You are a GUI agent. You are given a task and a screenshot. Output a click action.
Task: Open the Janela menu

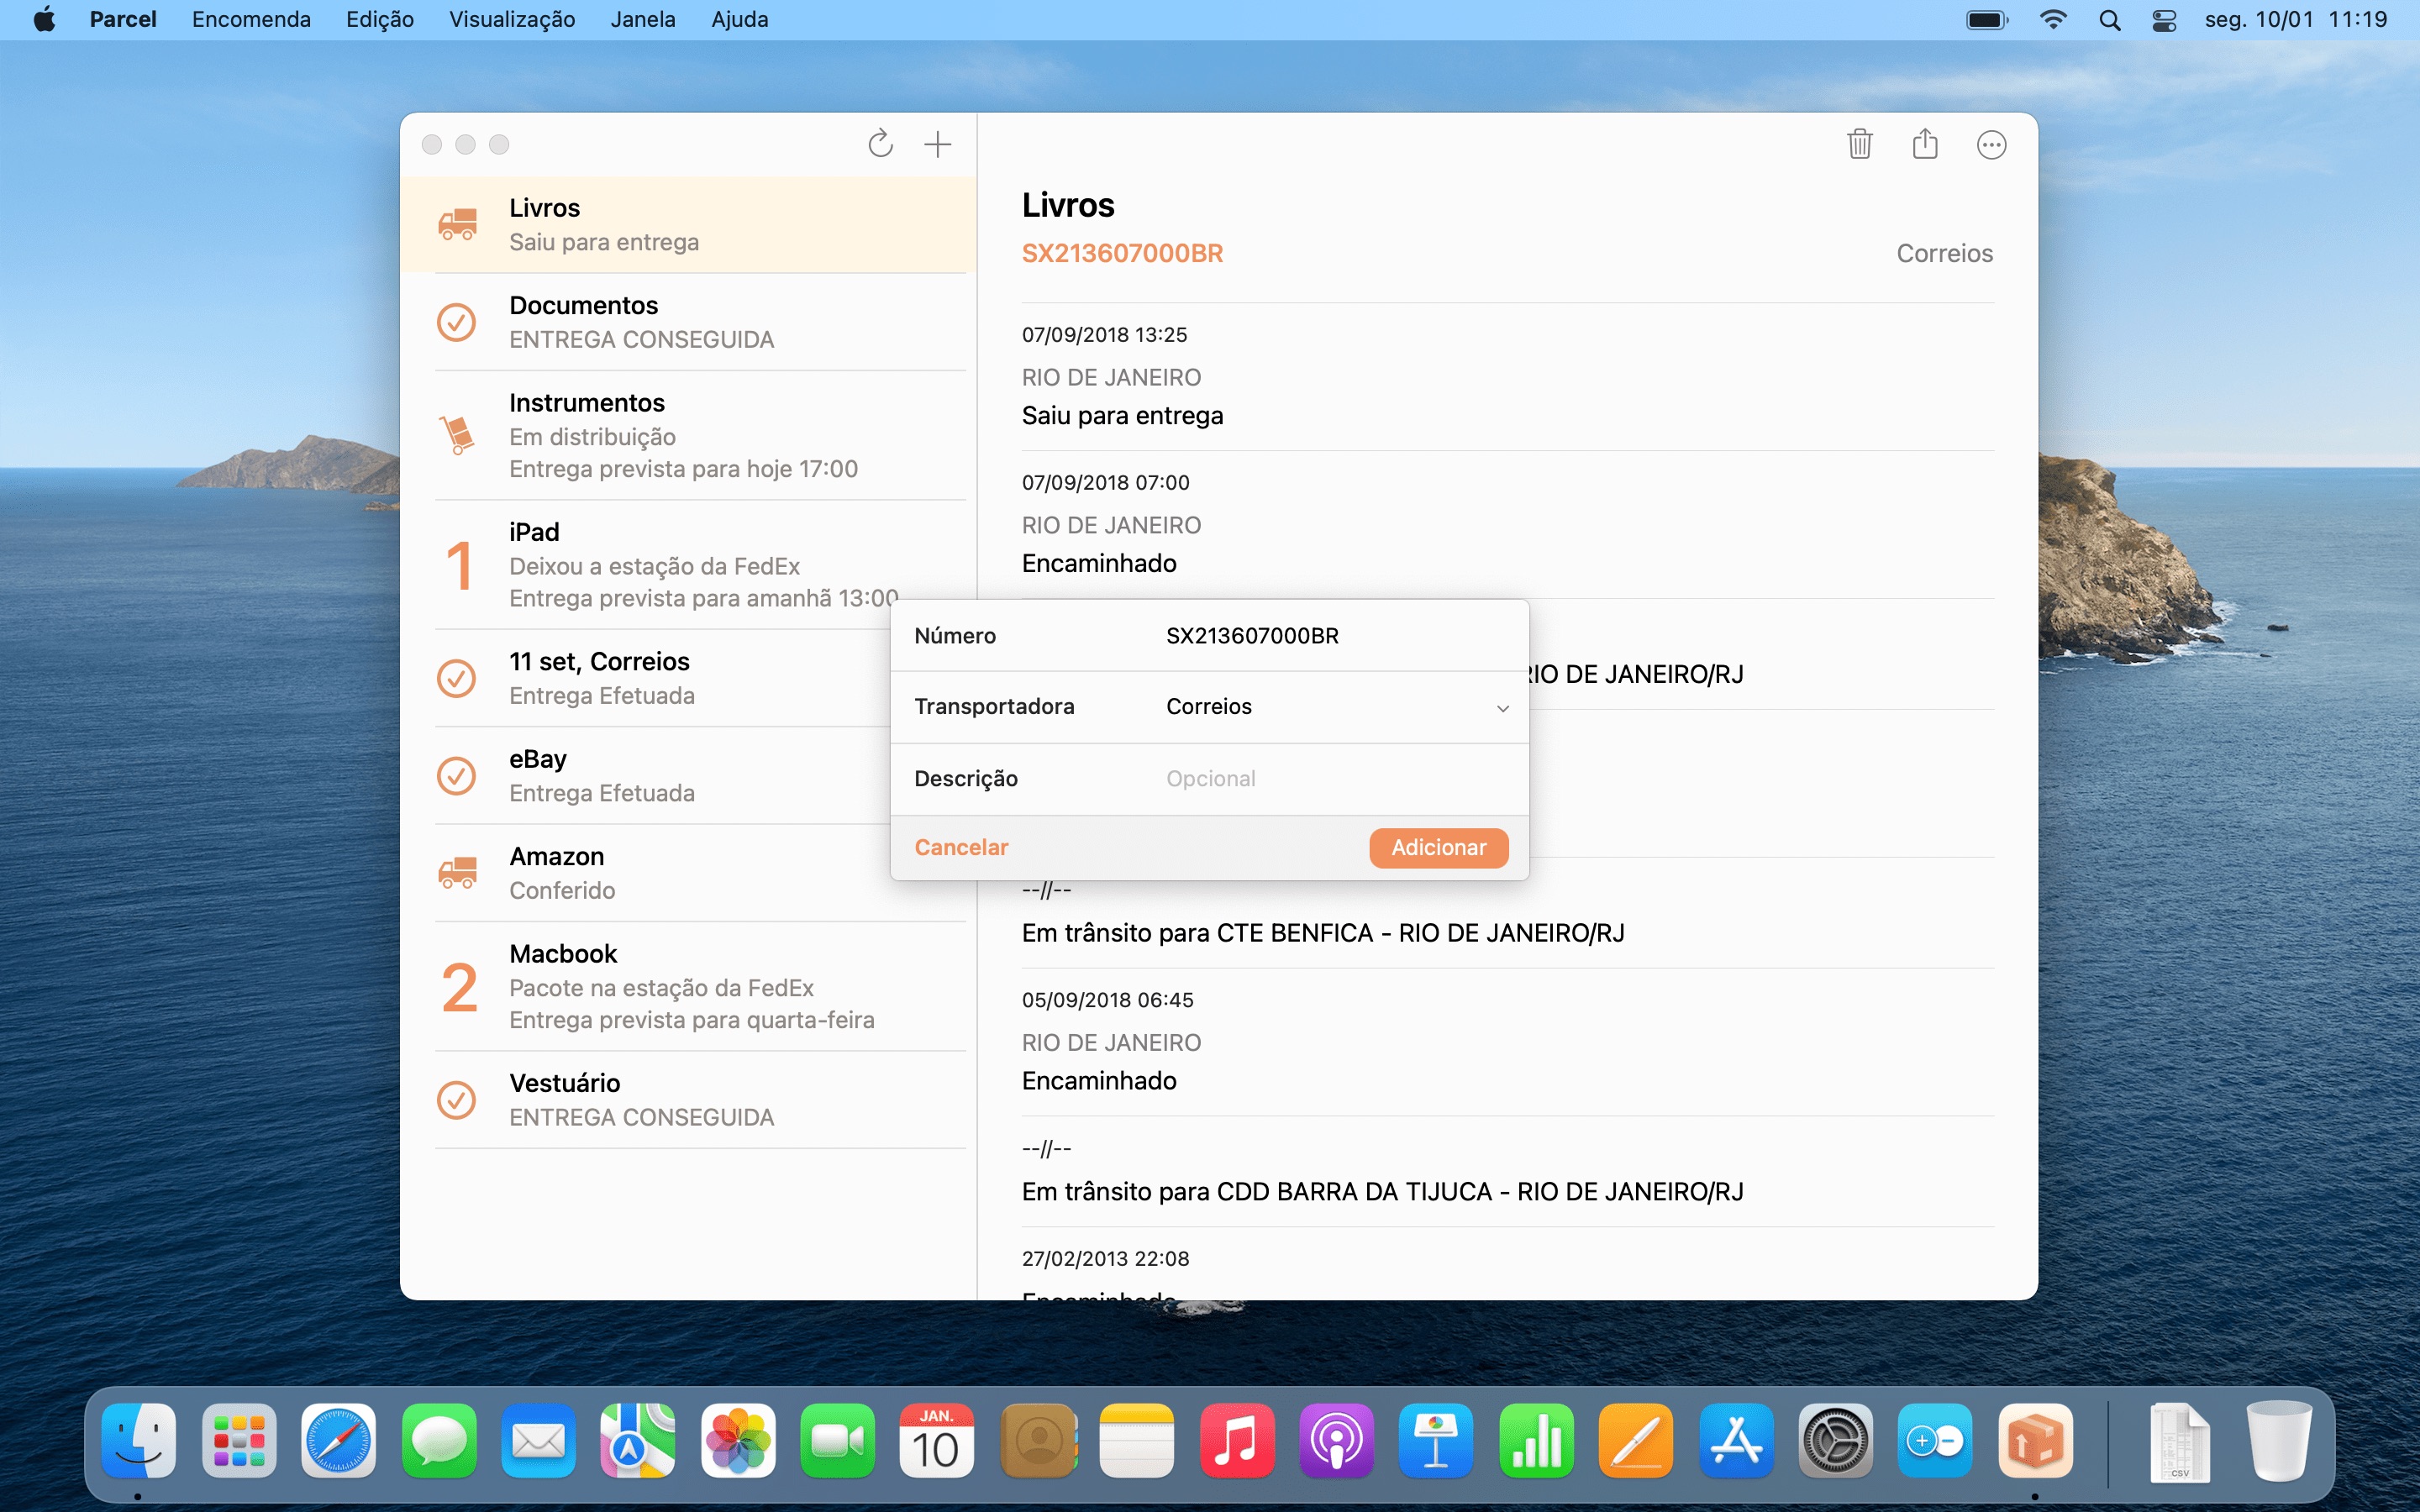pyautogui.click(x=643, y=20)
